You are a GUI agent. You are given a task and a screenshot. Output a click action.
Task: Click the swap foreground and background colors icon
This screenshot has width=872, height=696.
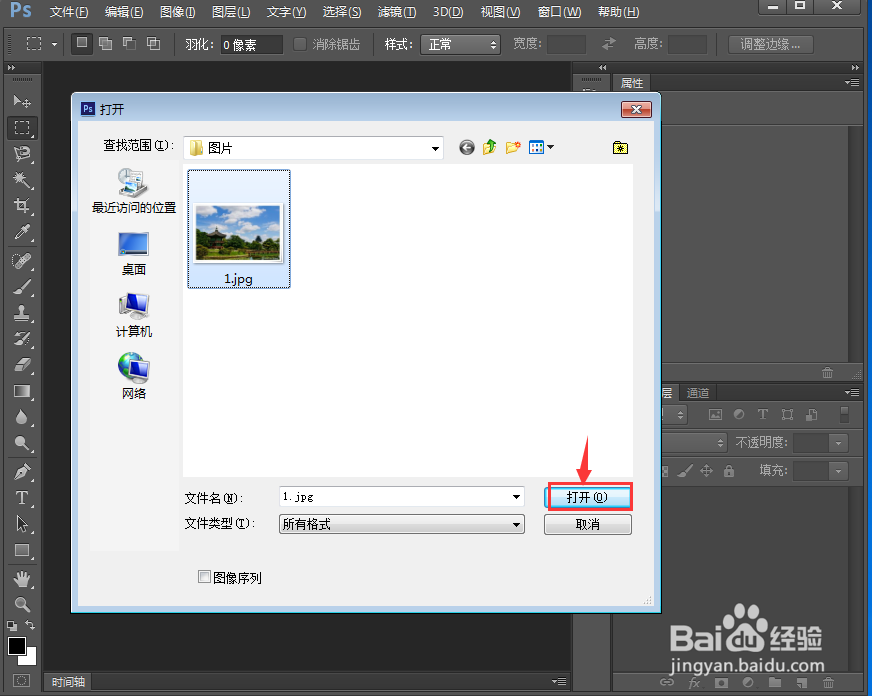[30, 625]
